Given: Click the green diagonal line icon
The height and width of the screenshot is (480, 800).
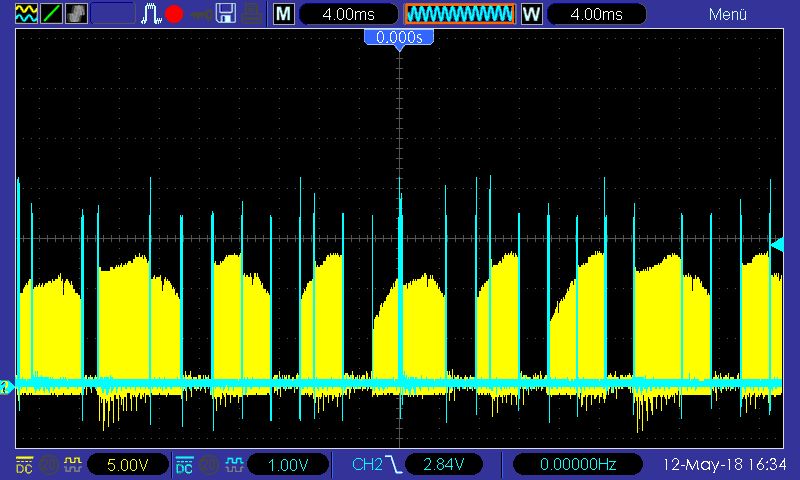Looking at the screenshot, I should coord(50,14).
